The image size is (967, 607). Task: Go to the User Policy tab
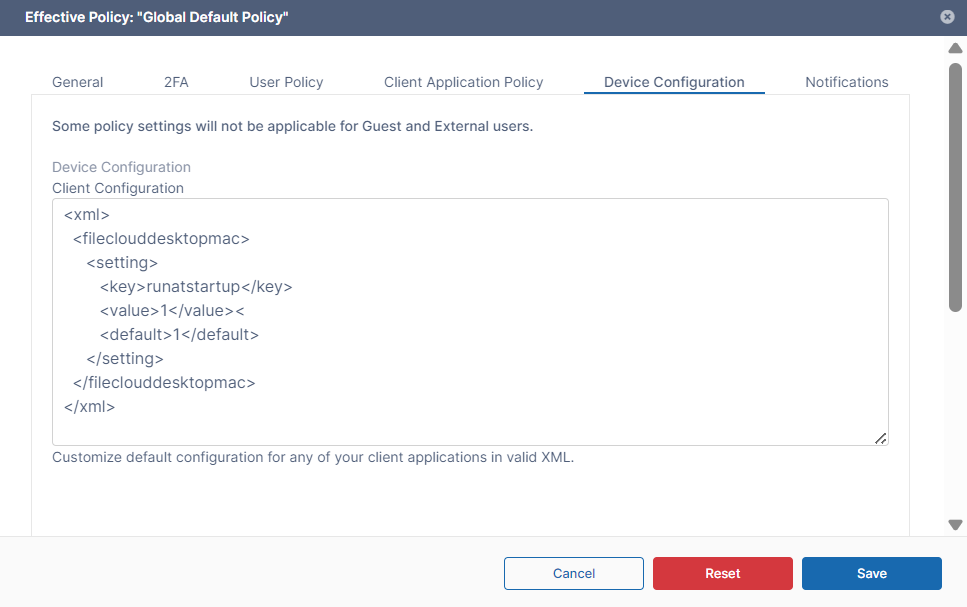pyautogui.click(x=286, y=82)
